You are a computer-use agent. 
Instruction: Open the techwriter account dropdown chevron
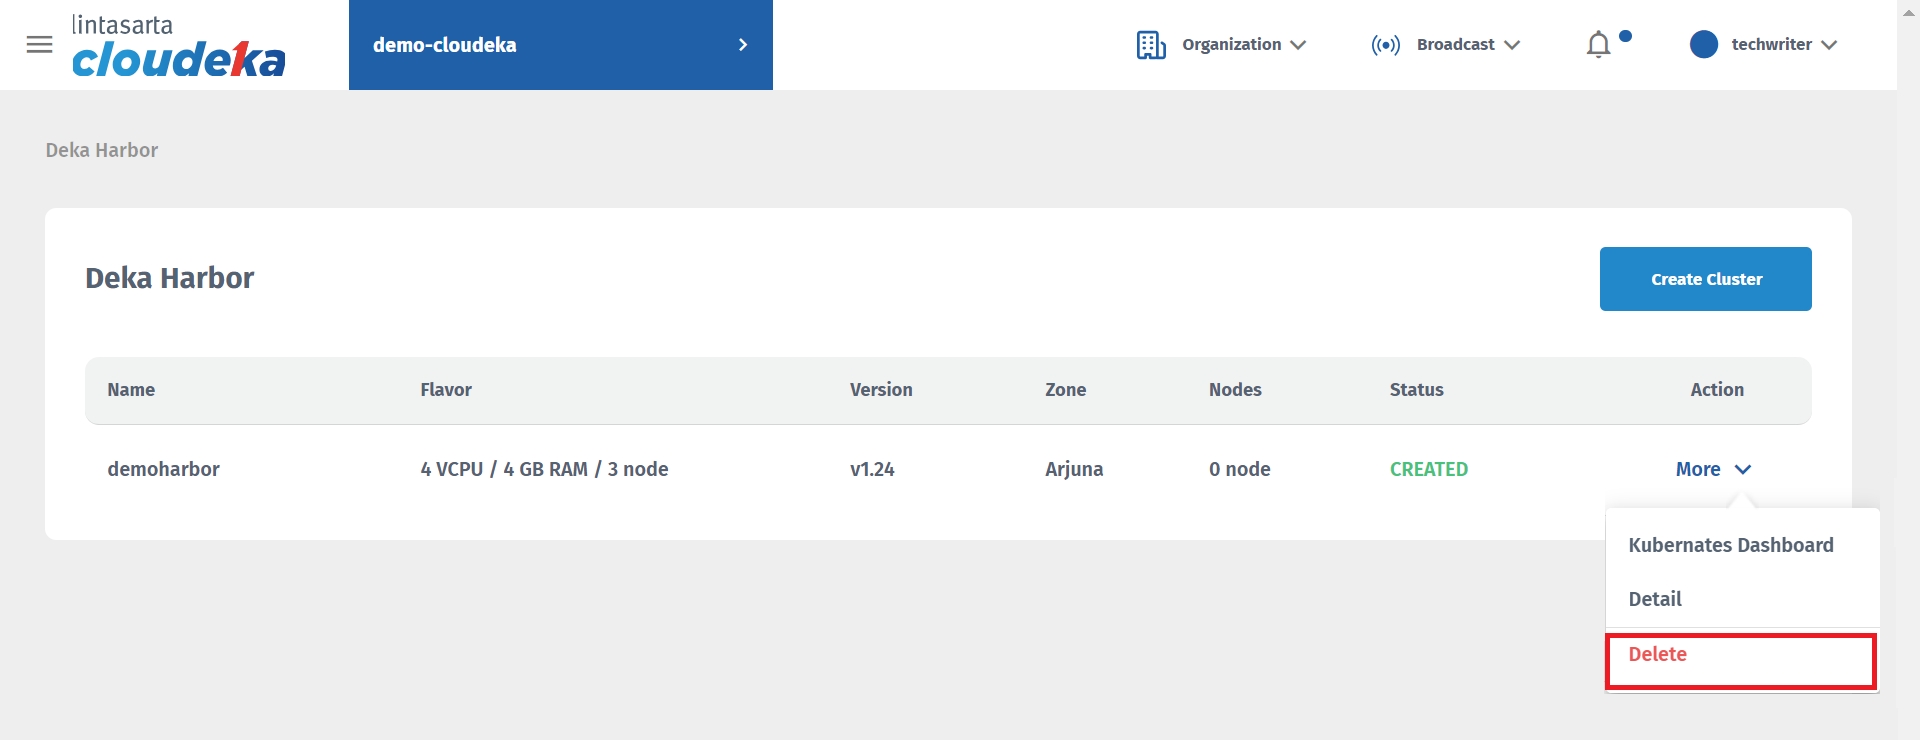click(x=1829, y=45)
